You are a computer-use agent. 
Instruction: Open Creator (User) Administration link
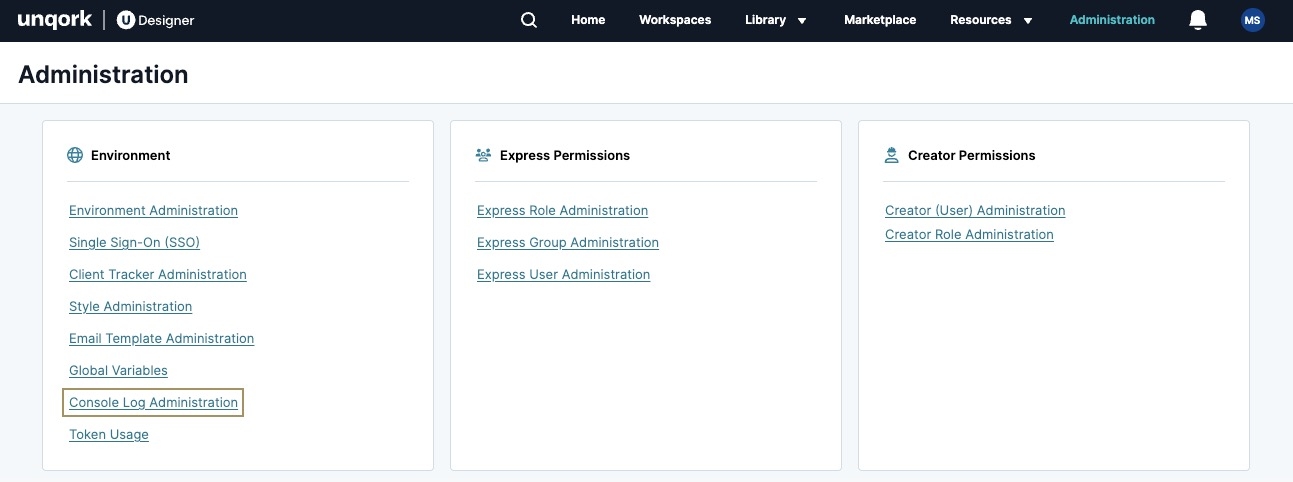click(x=975, y=211)
